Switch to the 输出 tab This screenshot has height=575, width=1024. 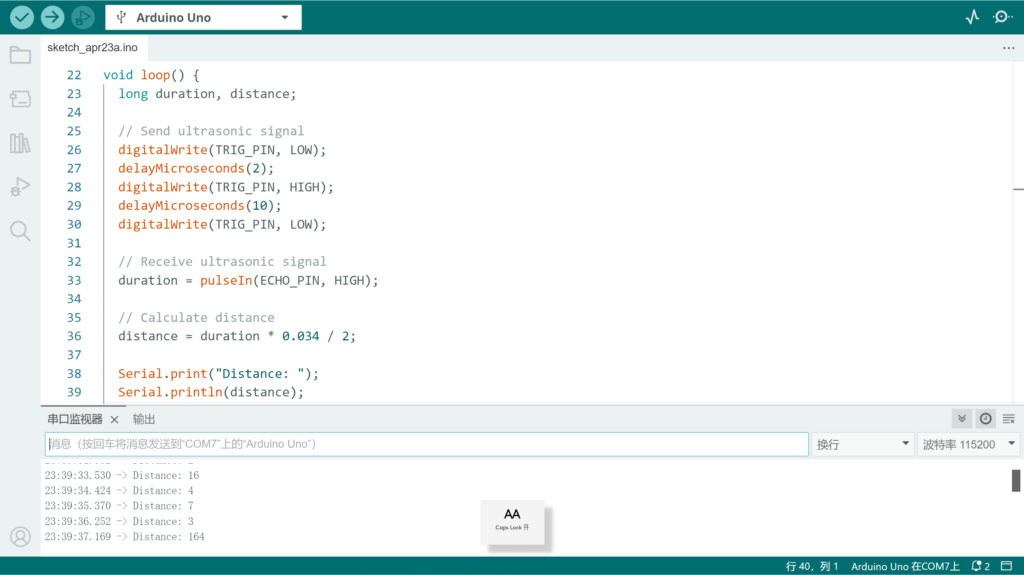pos(144,419)
